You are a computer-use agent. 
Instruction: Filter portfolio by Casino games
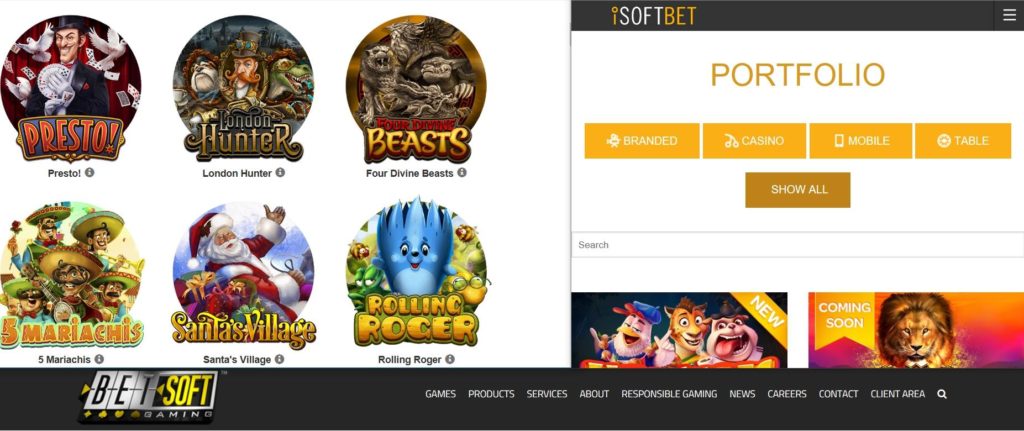754,140
